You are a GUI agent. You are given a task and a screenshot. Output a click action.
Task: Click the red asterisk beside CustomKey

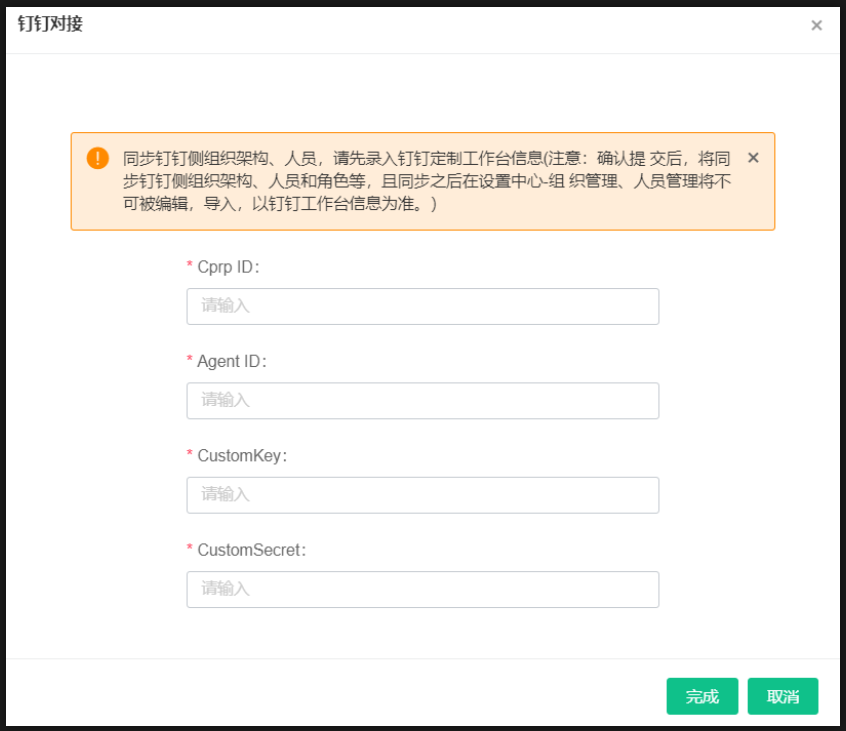click(x=189, y=454)
